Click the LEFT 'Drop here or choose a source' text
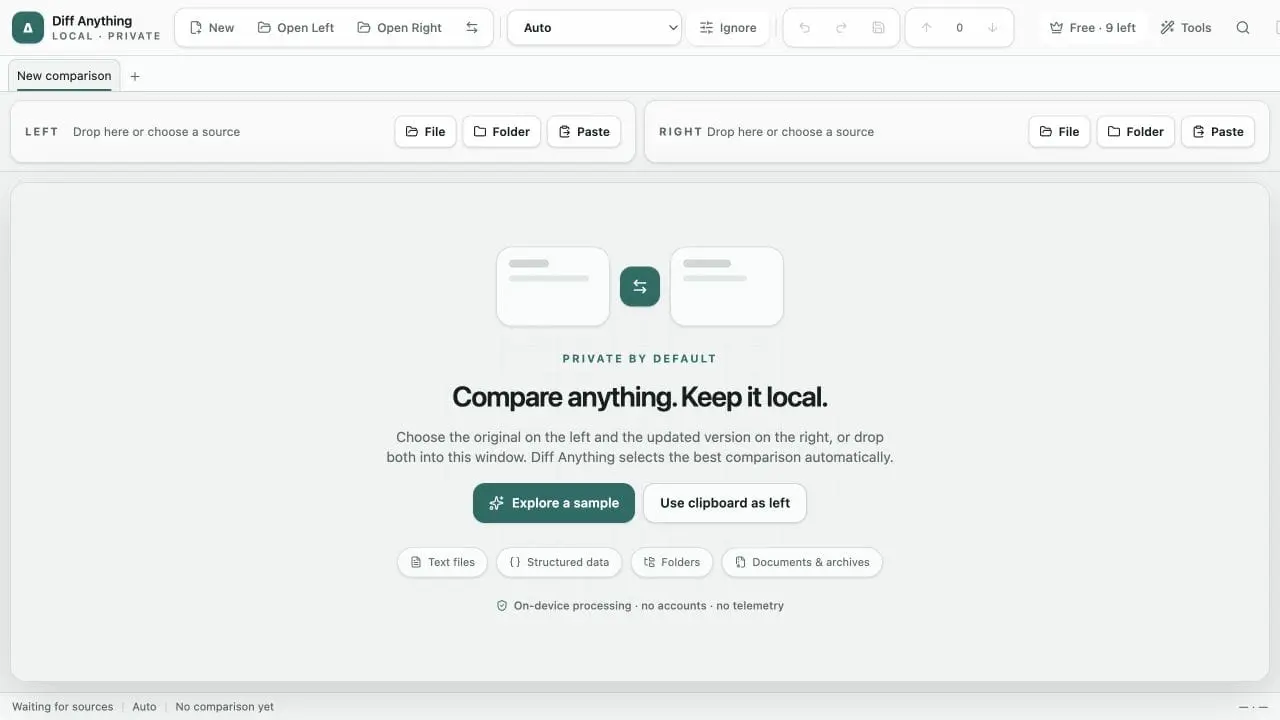The height and width of the screenshot is (720, 1280). 156,132
